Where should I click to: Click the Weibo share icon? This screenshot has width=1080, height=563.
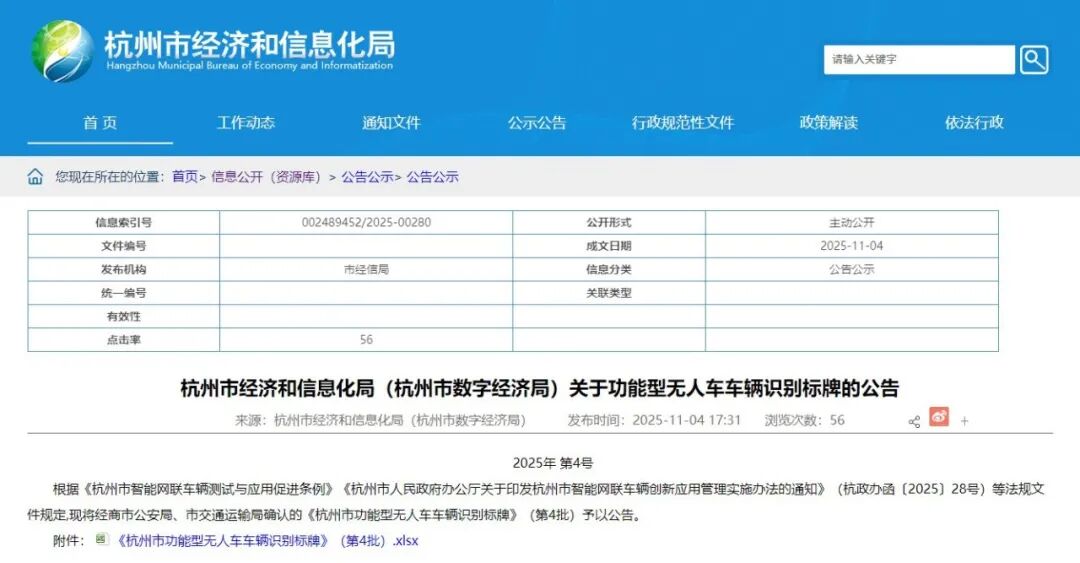tap(938, 417)
